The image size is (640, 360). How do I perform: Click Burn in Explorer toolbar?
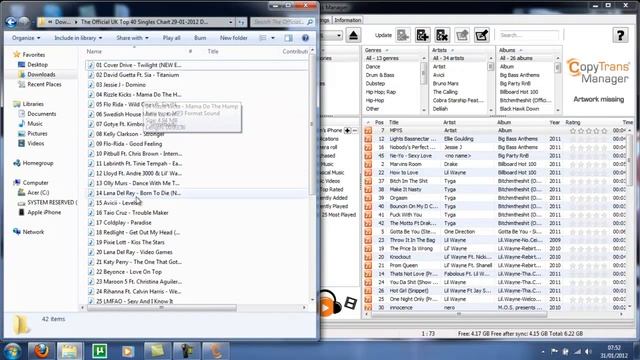200,38
